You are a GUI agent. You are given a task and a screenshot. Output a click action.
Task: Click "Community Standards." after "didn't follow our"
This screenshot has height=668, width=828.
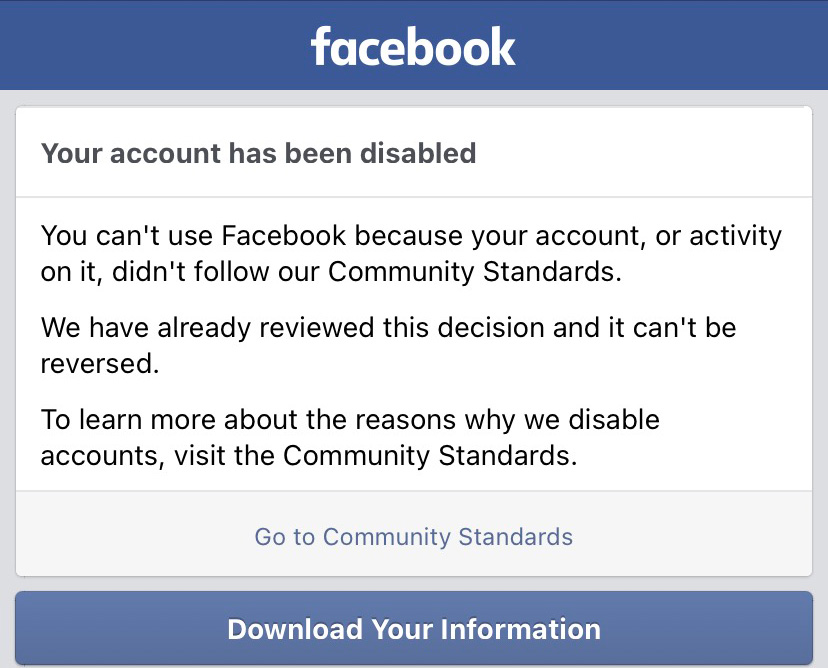click(x=475, y=272)
